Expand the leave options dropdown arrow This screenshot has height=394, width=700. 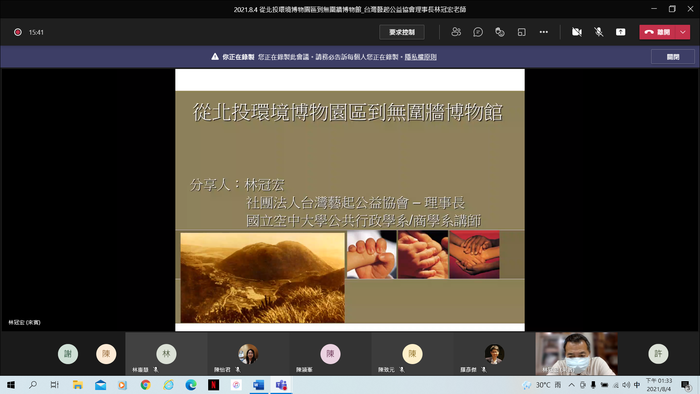click(683, 32)
